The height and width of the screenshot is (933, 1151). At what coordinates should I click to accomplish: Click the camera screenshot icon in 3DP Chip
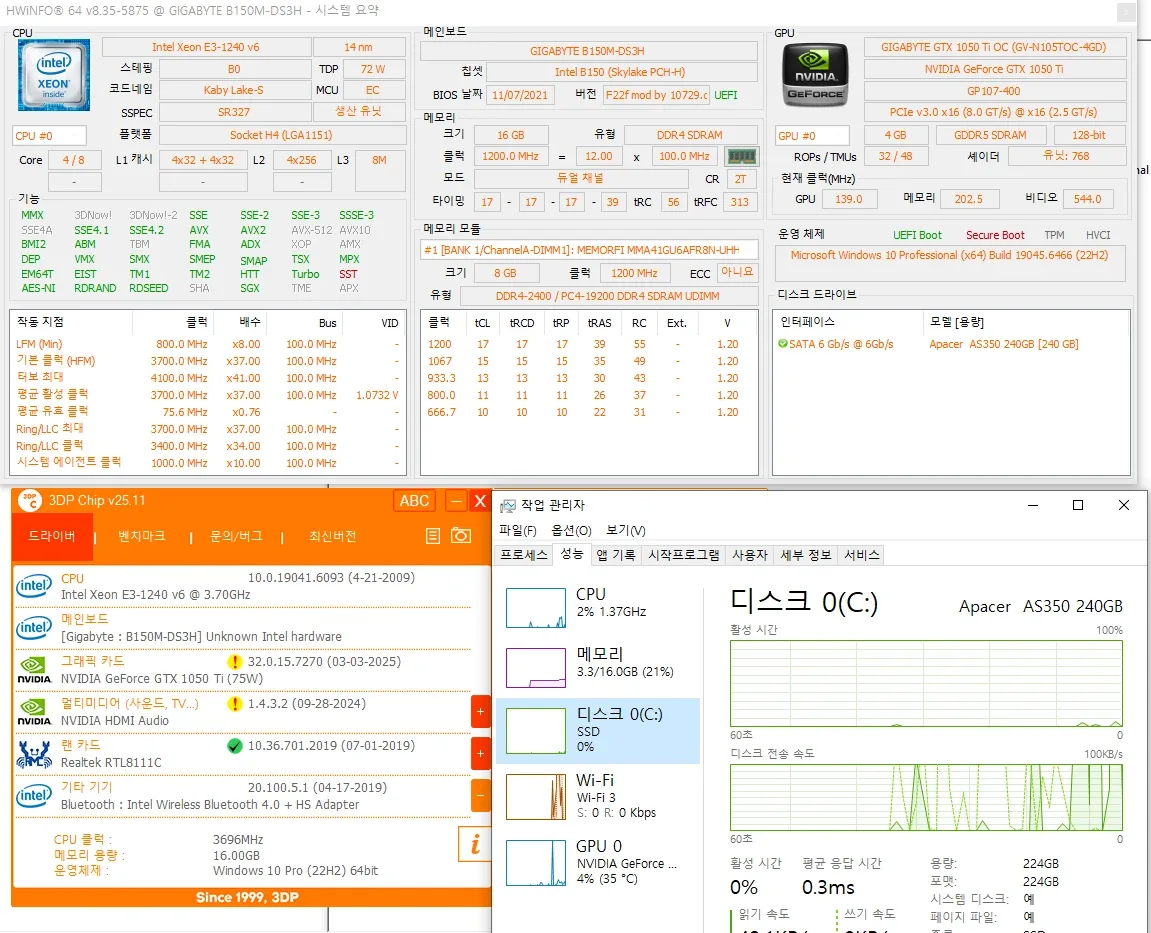(461, 535)
